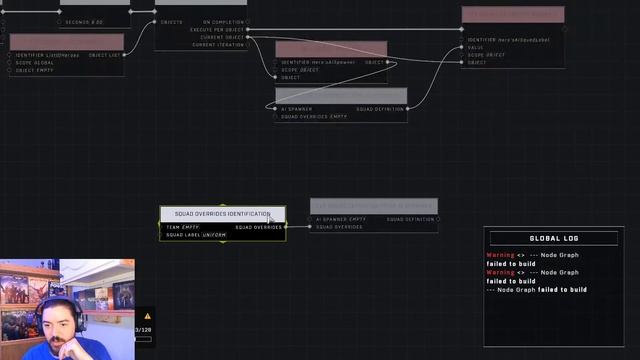Image resolution: width=640 pixels, height=360 pixels.
Task: Select the pink header of the List@Heroes node
Action: [x=67, y=42]
